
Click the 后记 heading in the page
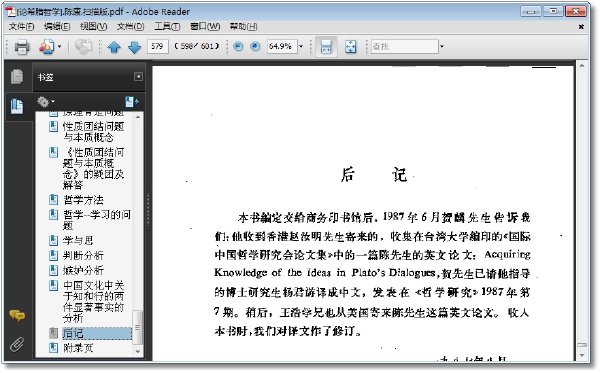click(x=374, y=175)
